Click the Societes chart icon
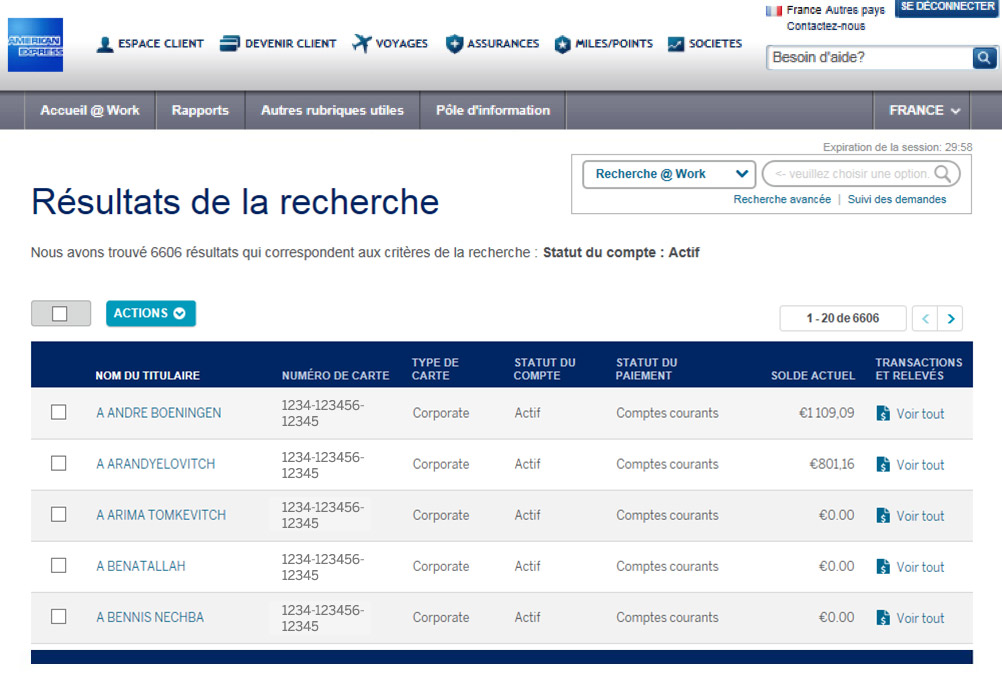 pyautogui.click(x=675, y=44)
